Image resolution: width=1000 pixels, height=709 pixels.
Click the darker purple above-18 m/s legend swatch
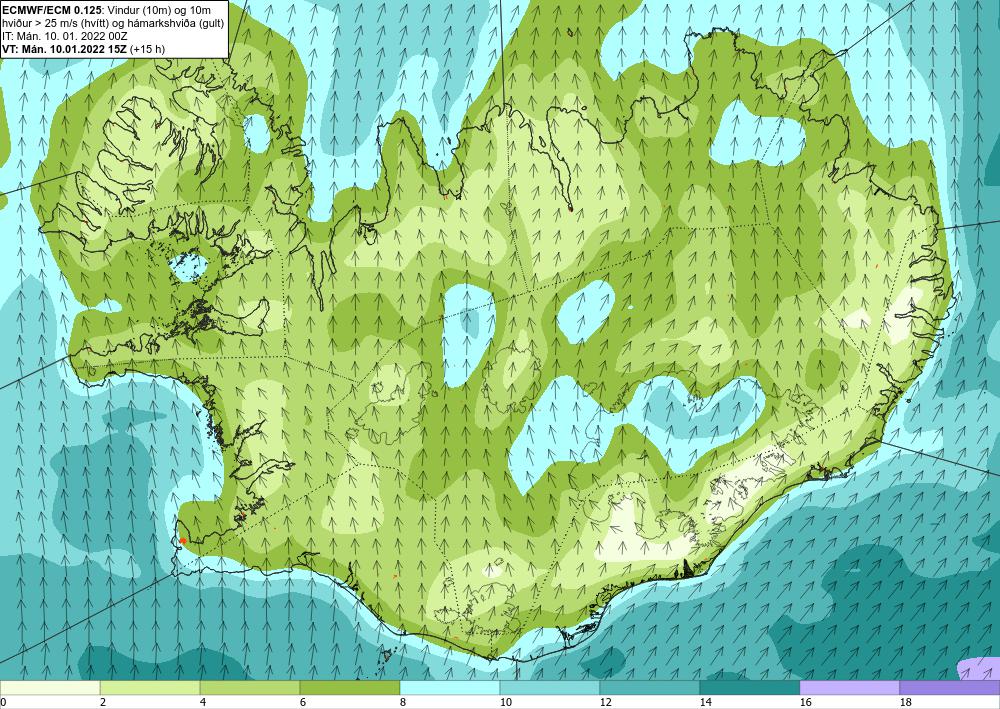pyautogui.click(x=950, y=688)
